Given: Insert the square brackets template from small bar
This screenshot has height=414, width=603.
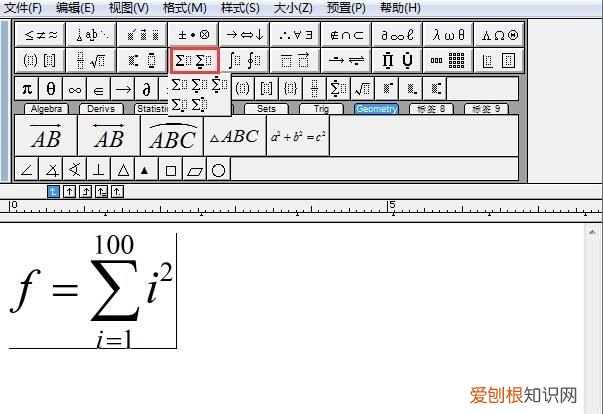Looking at the screenshot, I should 267,89.
